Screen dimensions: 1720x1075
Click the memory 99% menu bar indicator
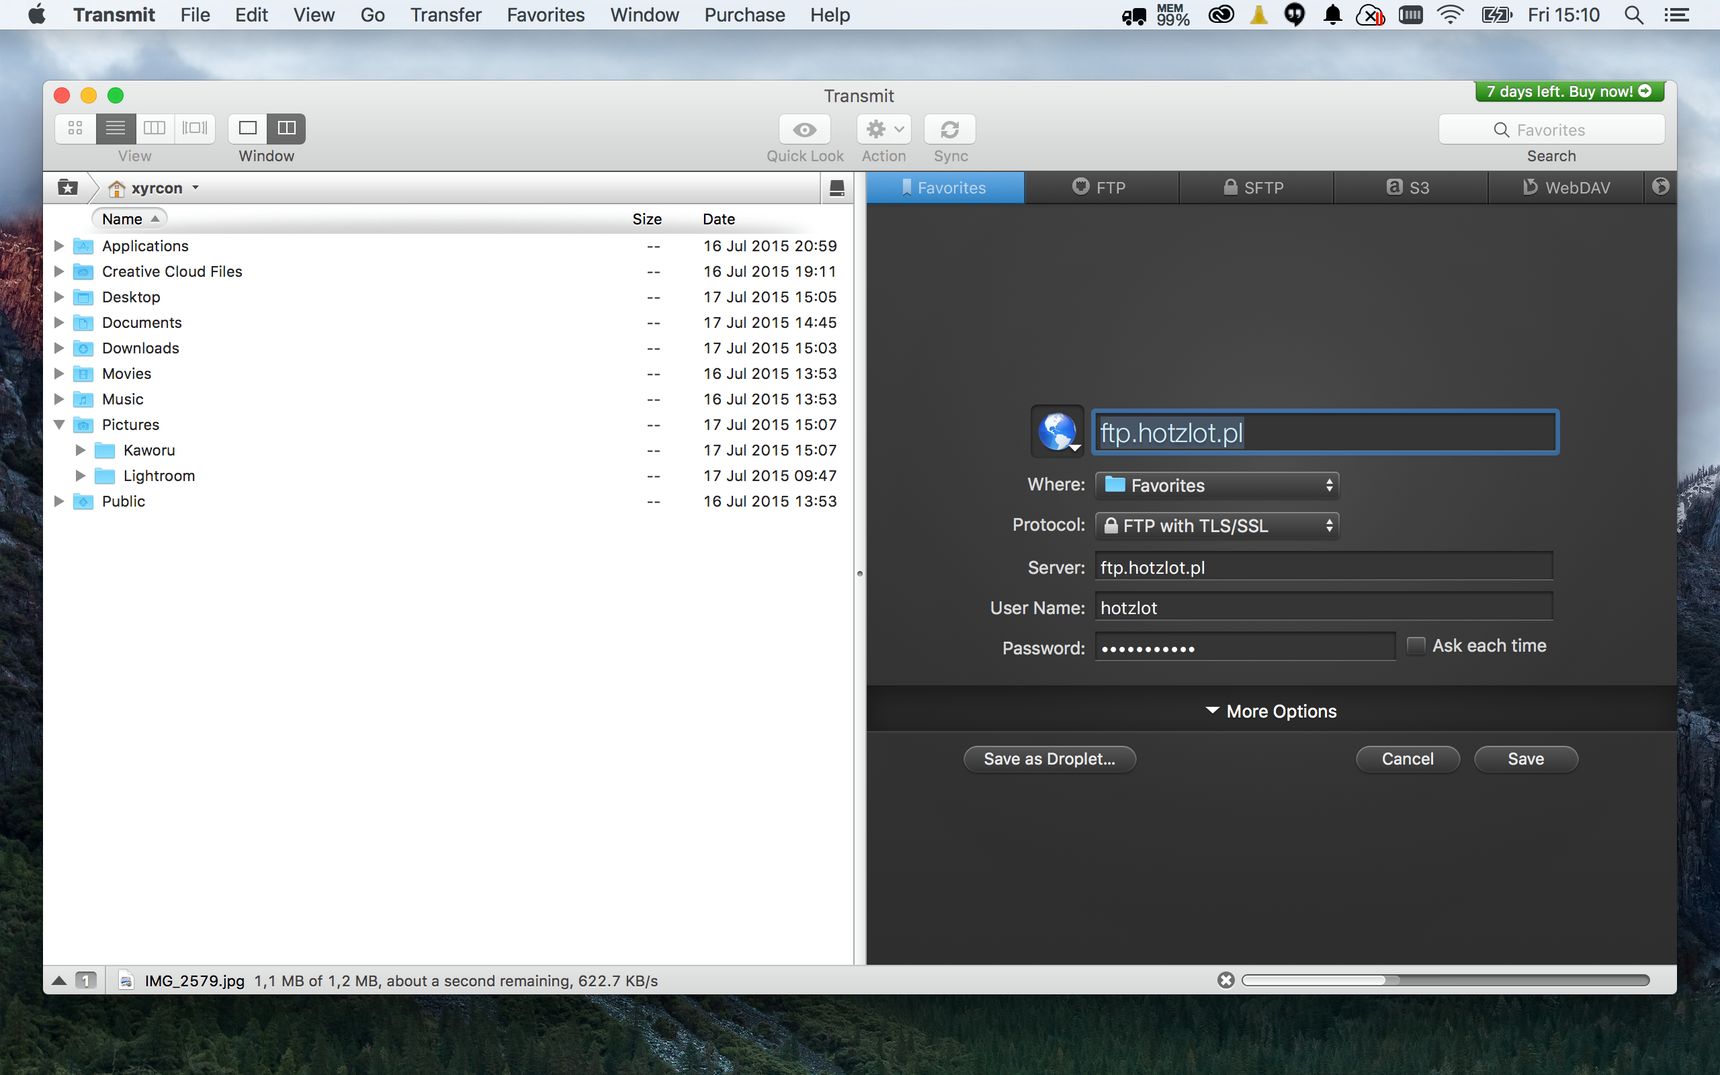click(1172, 15)
